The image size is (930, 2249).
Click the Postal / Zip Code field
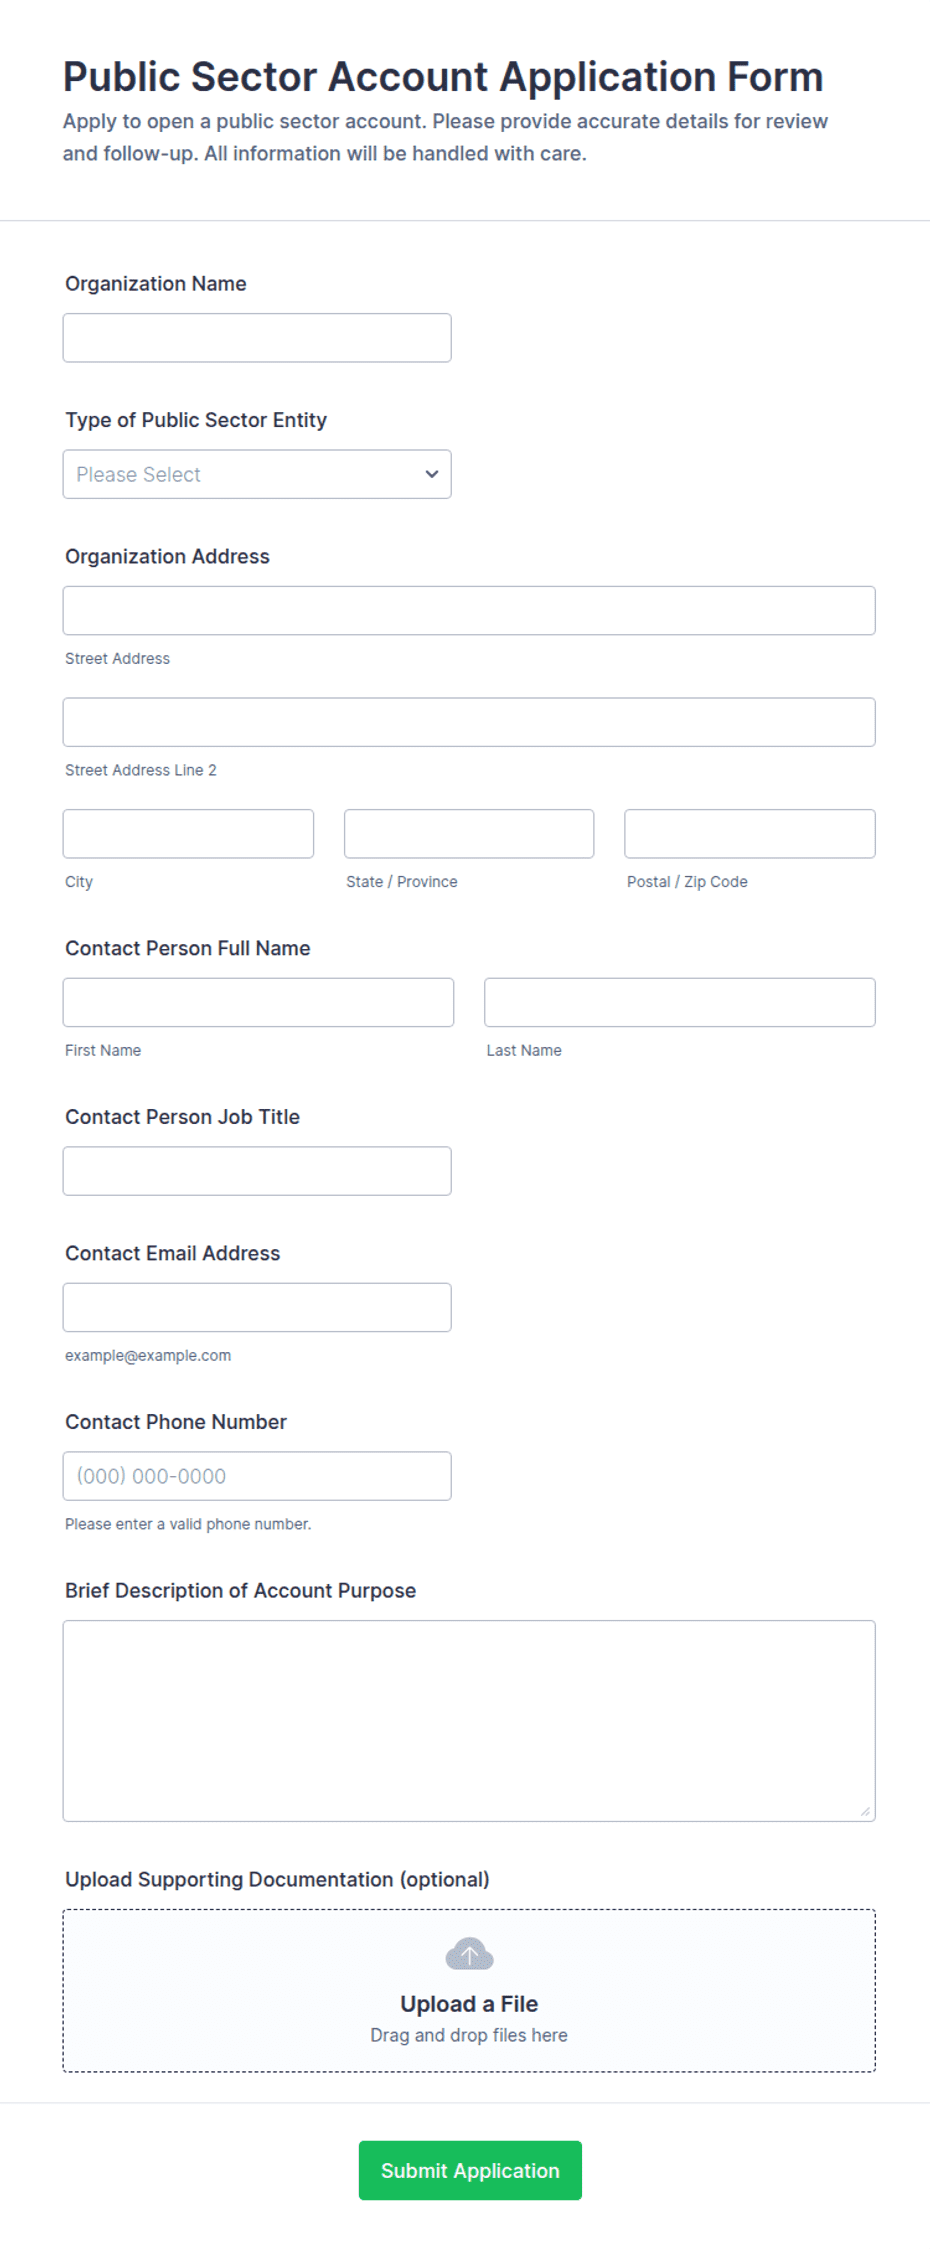tap(750, 834)
